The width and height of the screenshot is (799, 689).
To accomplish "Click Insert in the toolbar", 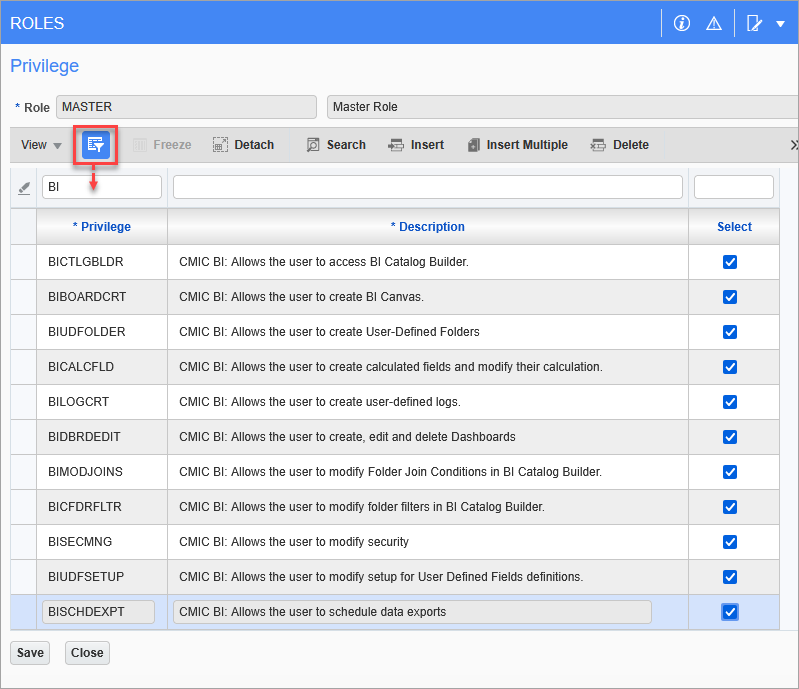I will point(416,145).
